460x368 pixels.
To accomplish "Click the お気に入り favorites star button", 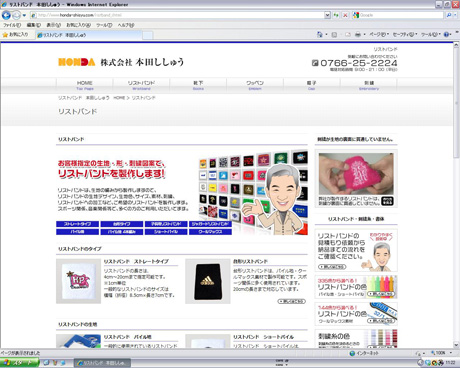I will (x=15, y=34).
